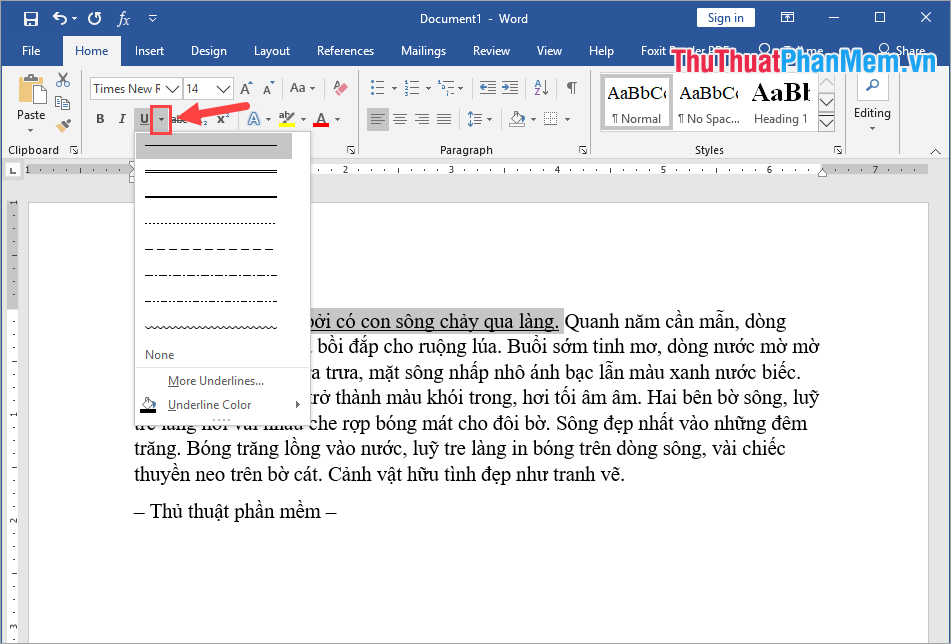This screenshot has height=644, width=951.
Task: Enable numbered list formatting
Action: coord(412,86)
